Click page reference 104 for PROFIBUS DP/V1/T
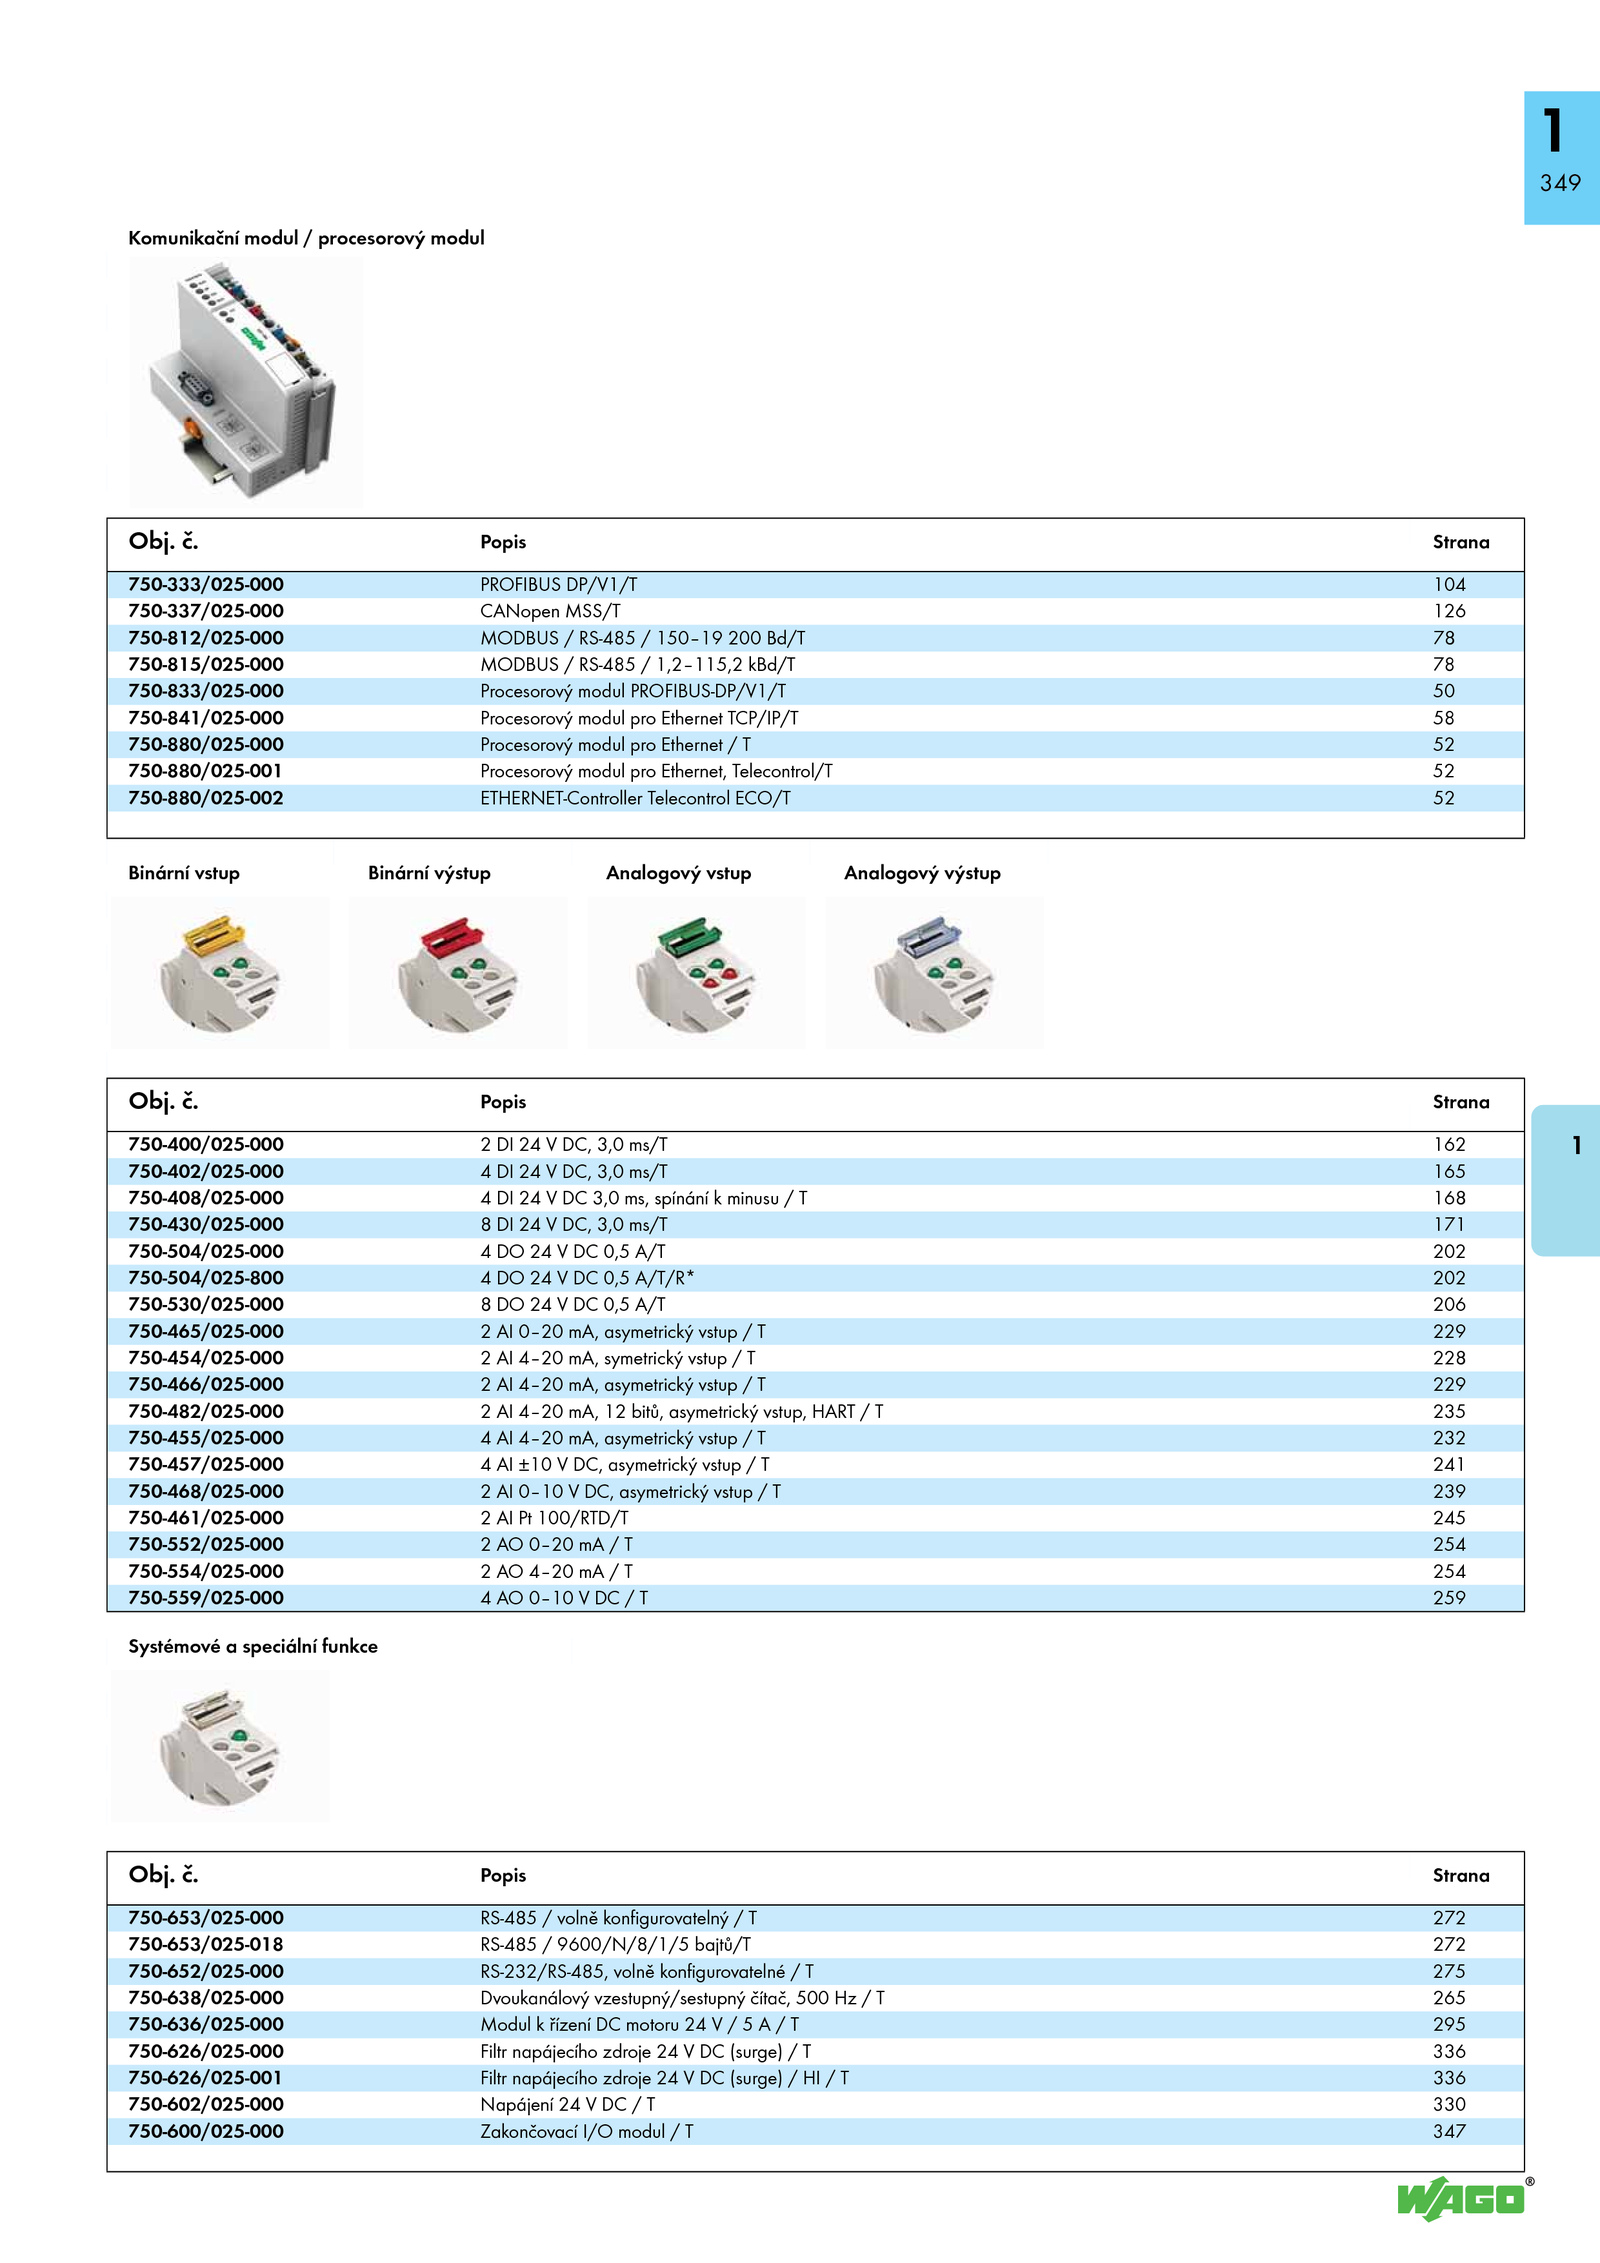Image resolution: width=1600 pixels, height=2263 pixels. pos(1449,584)
